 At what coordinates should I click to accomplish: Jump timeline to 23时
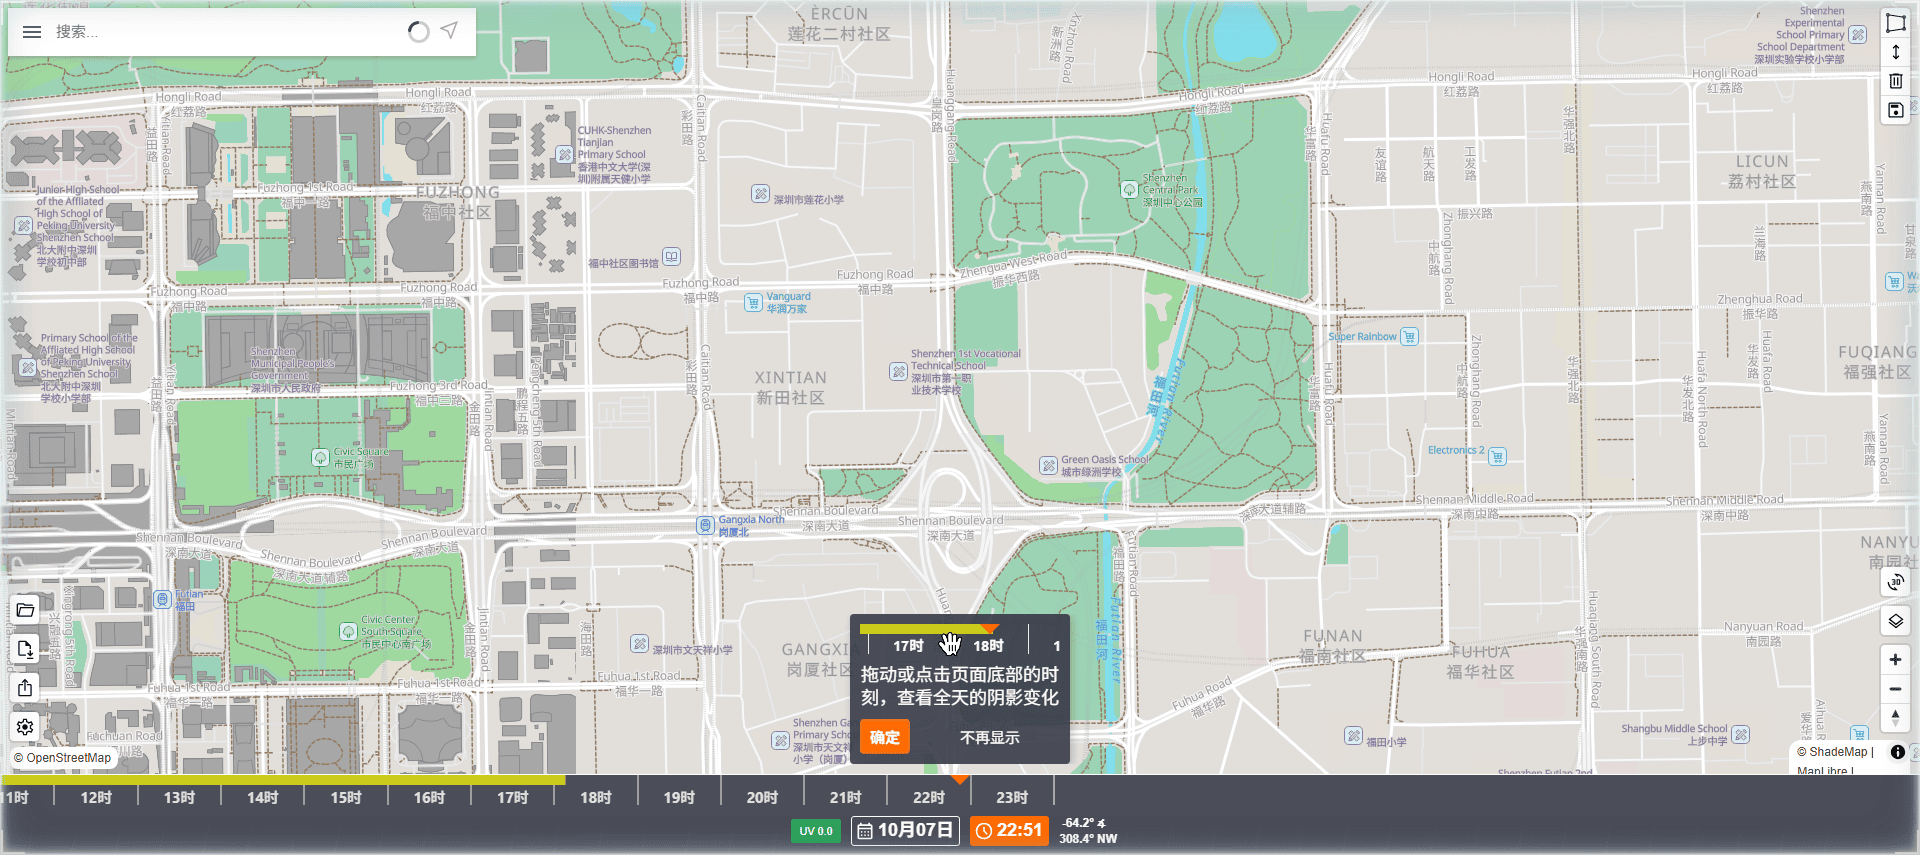(1012, 797)
